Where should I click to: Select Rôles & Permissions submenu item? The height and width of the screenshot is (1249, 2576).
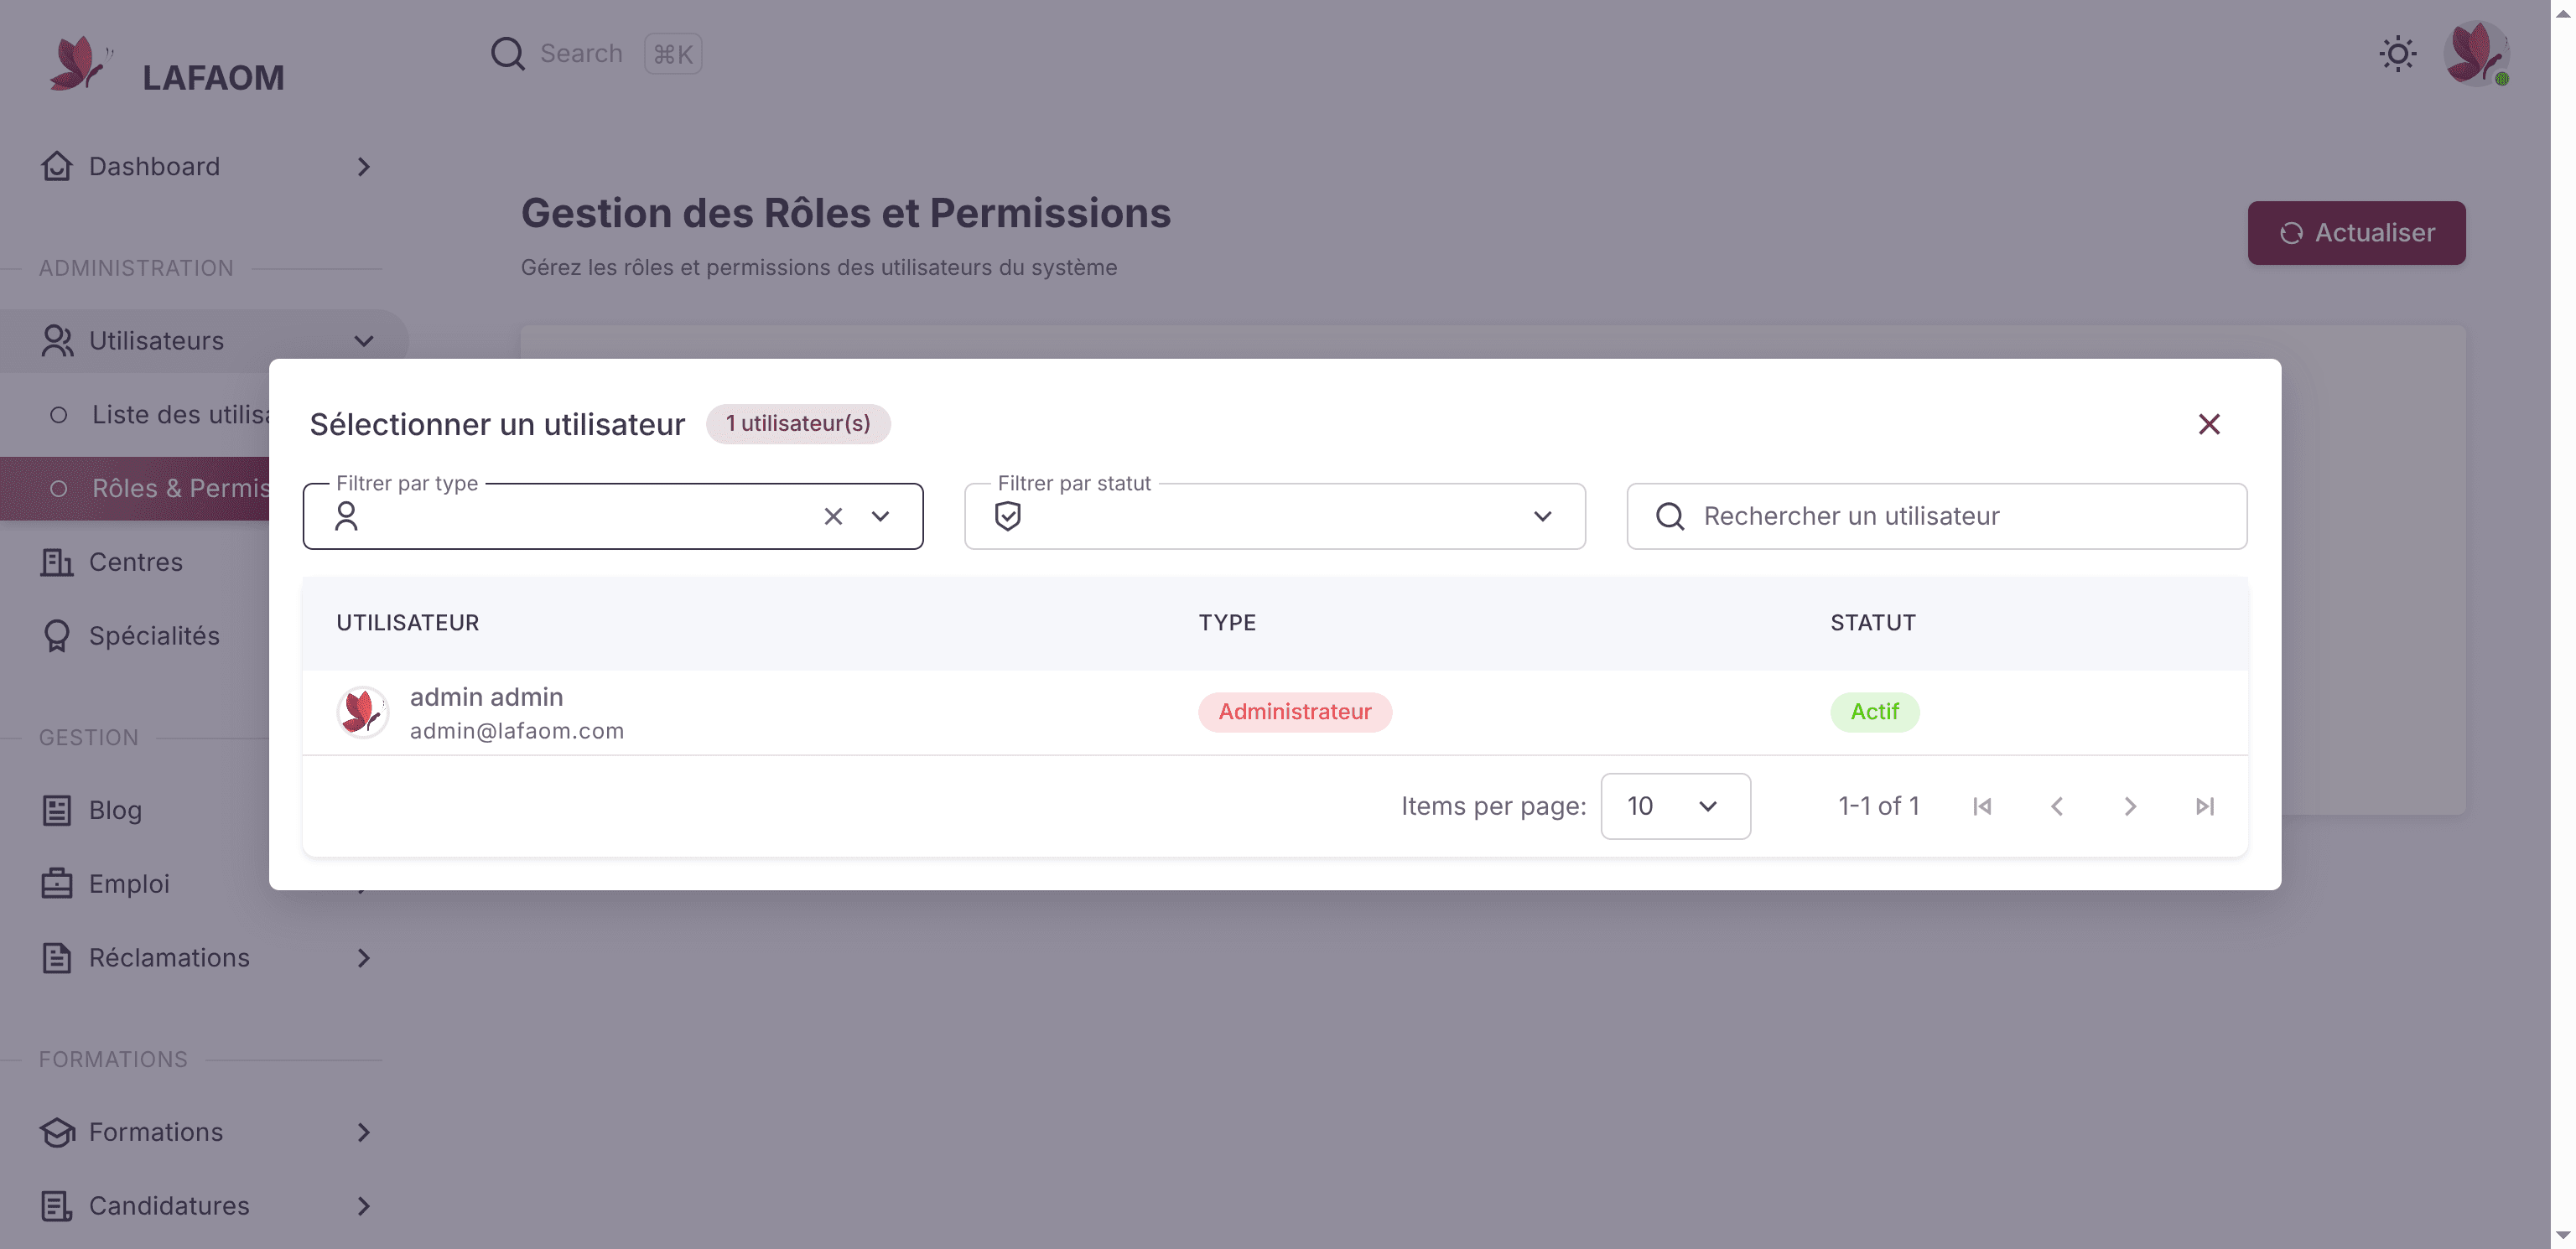[x=135, y=489]
